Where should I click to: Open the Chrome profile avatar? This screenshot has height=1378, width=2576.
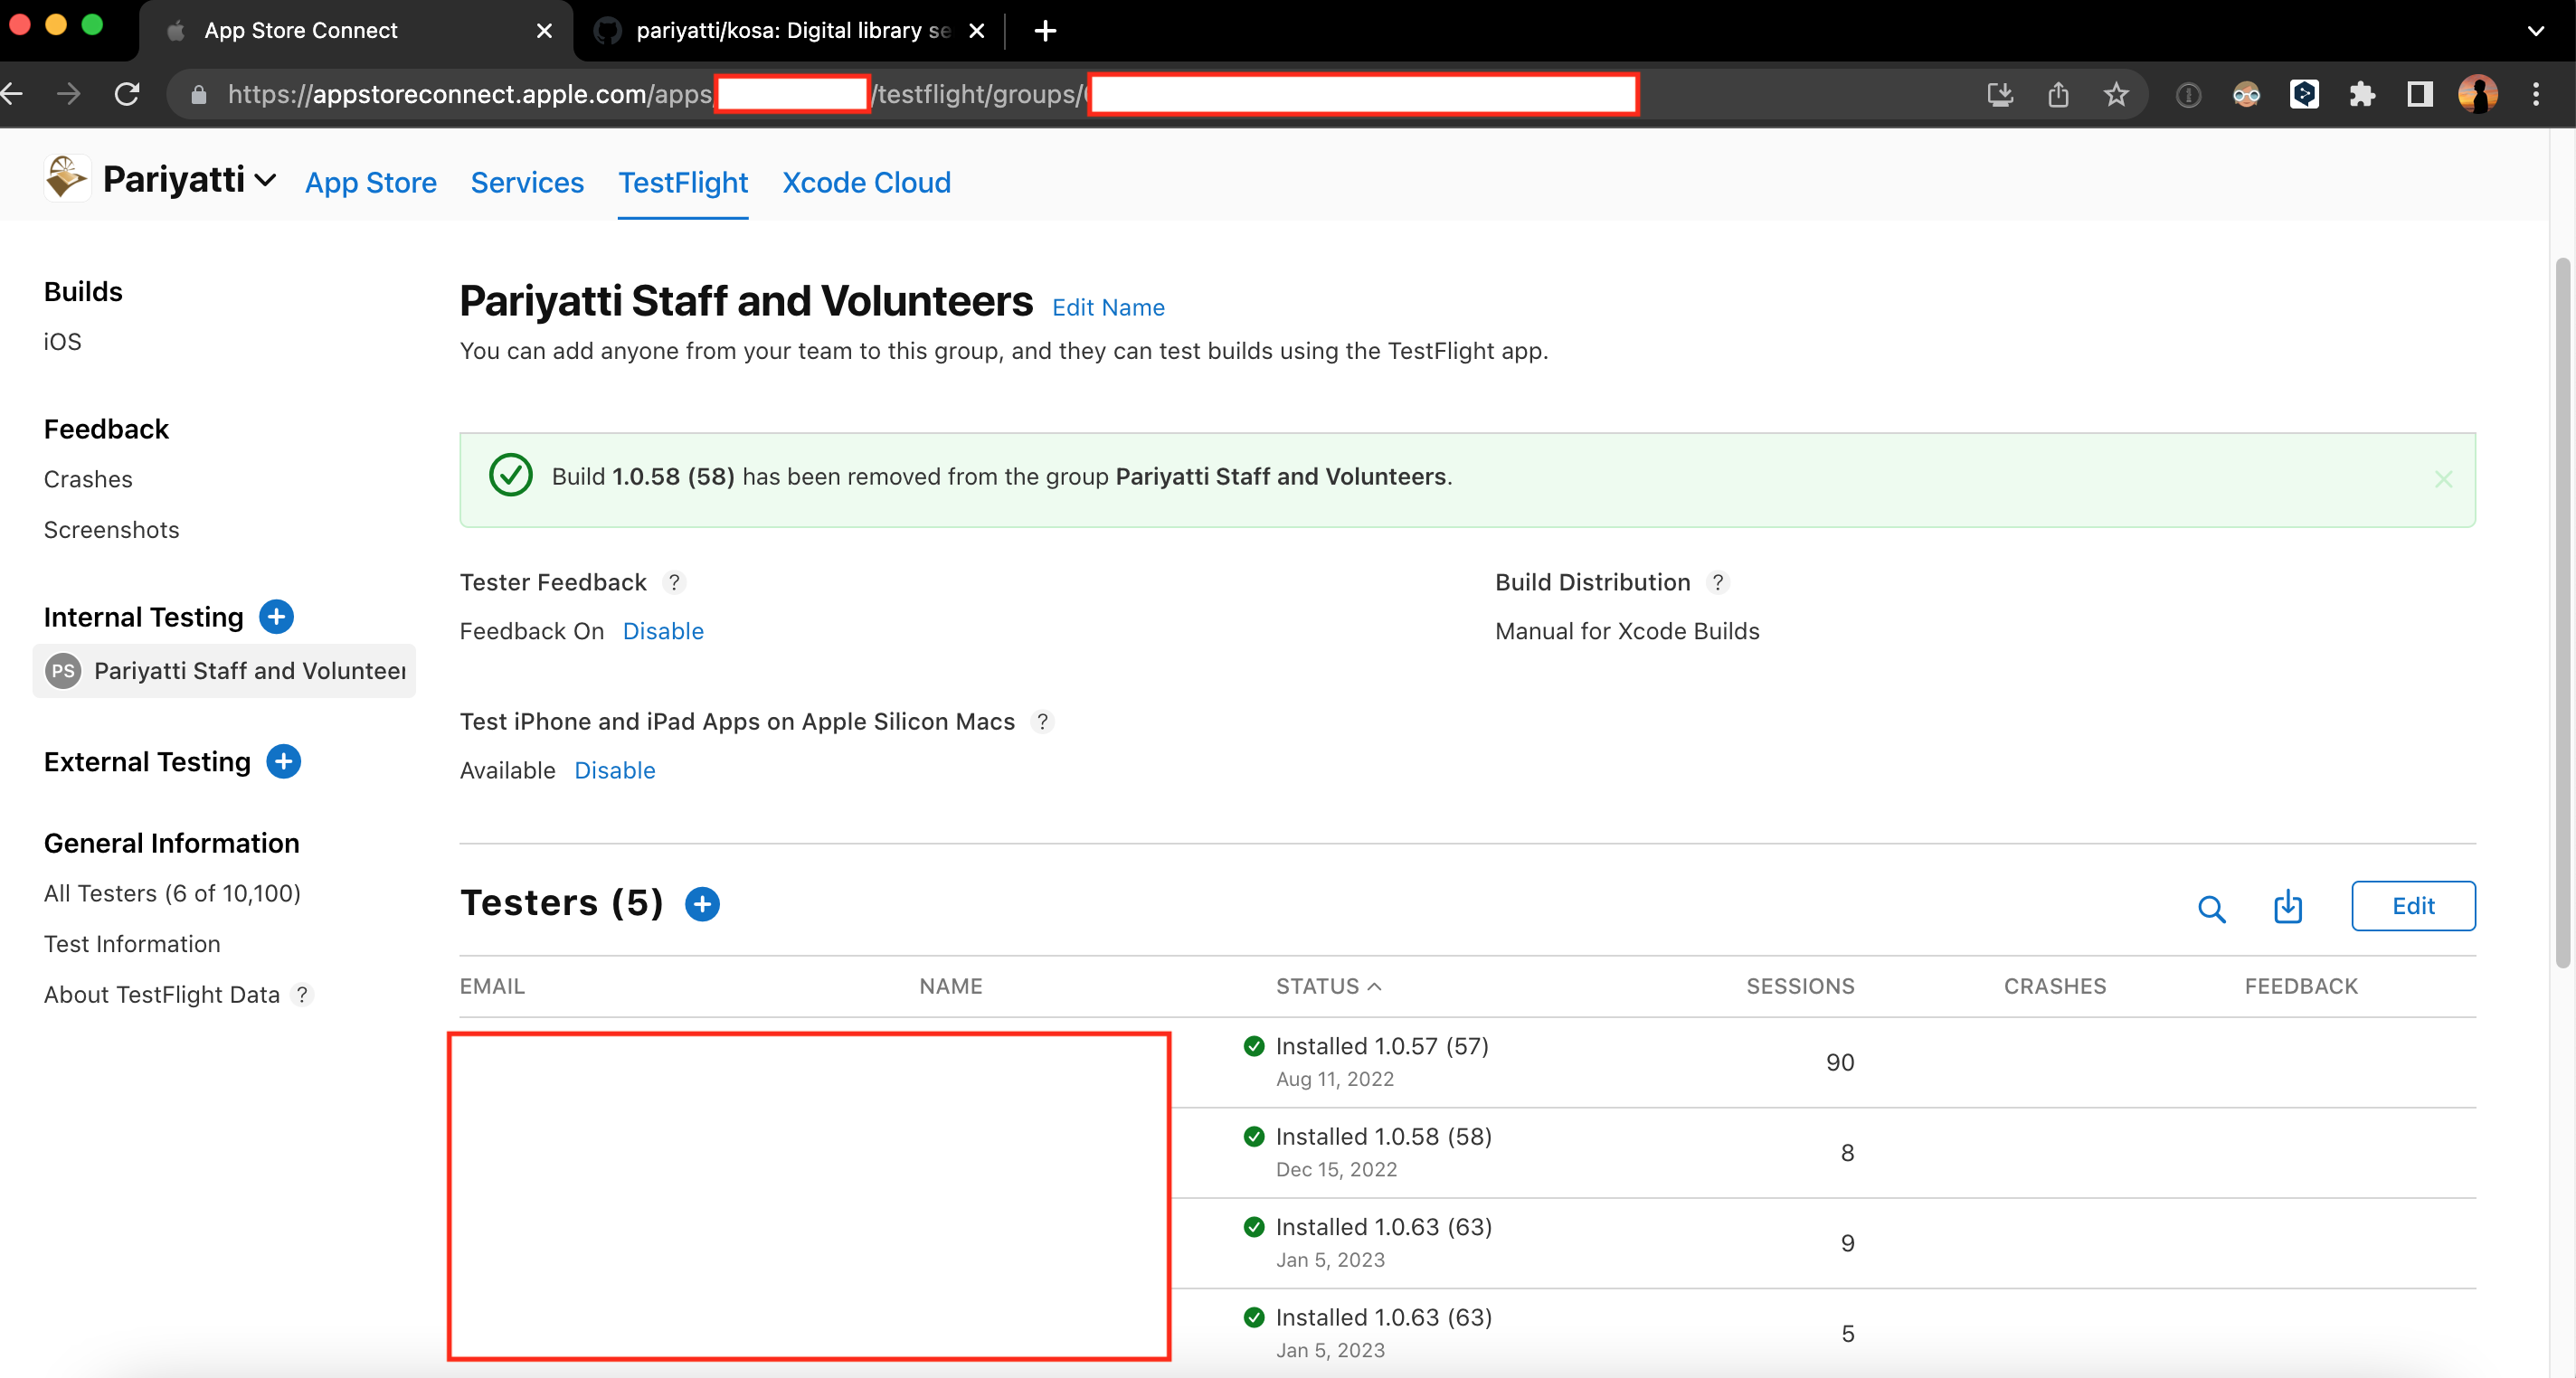2477,95
